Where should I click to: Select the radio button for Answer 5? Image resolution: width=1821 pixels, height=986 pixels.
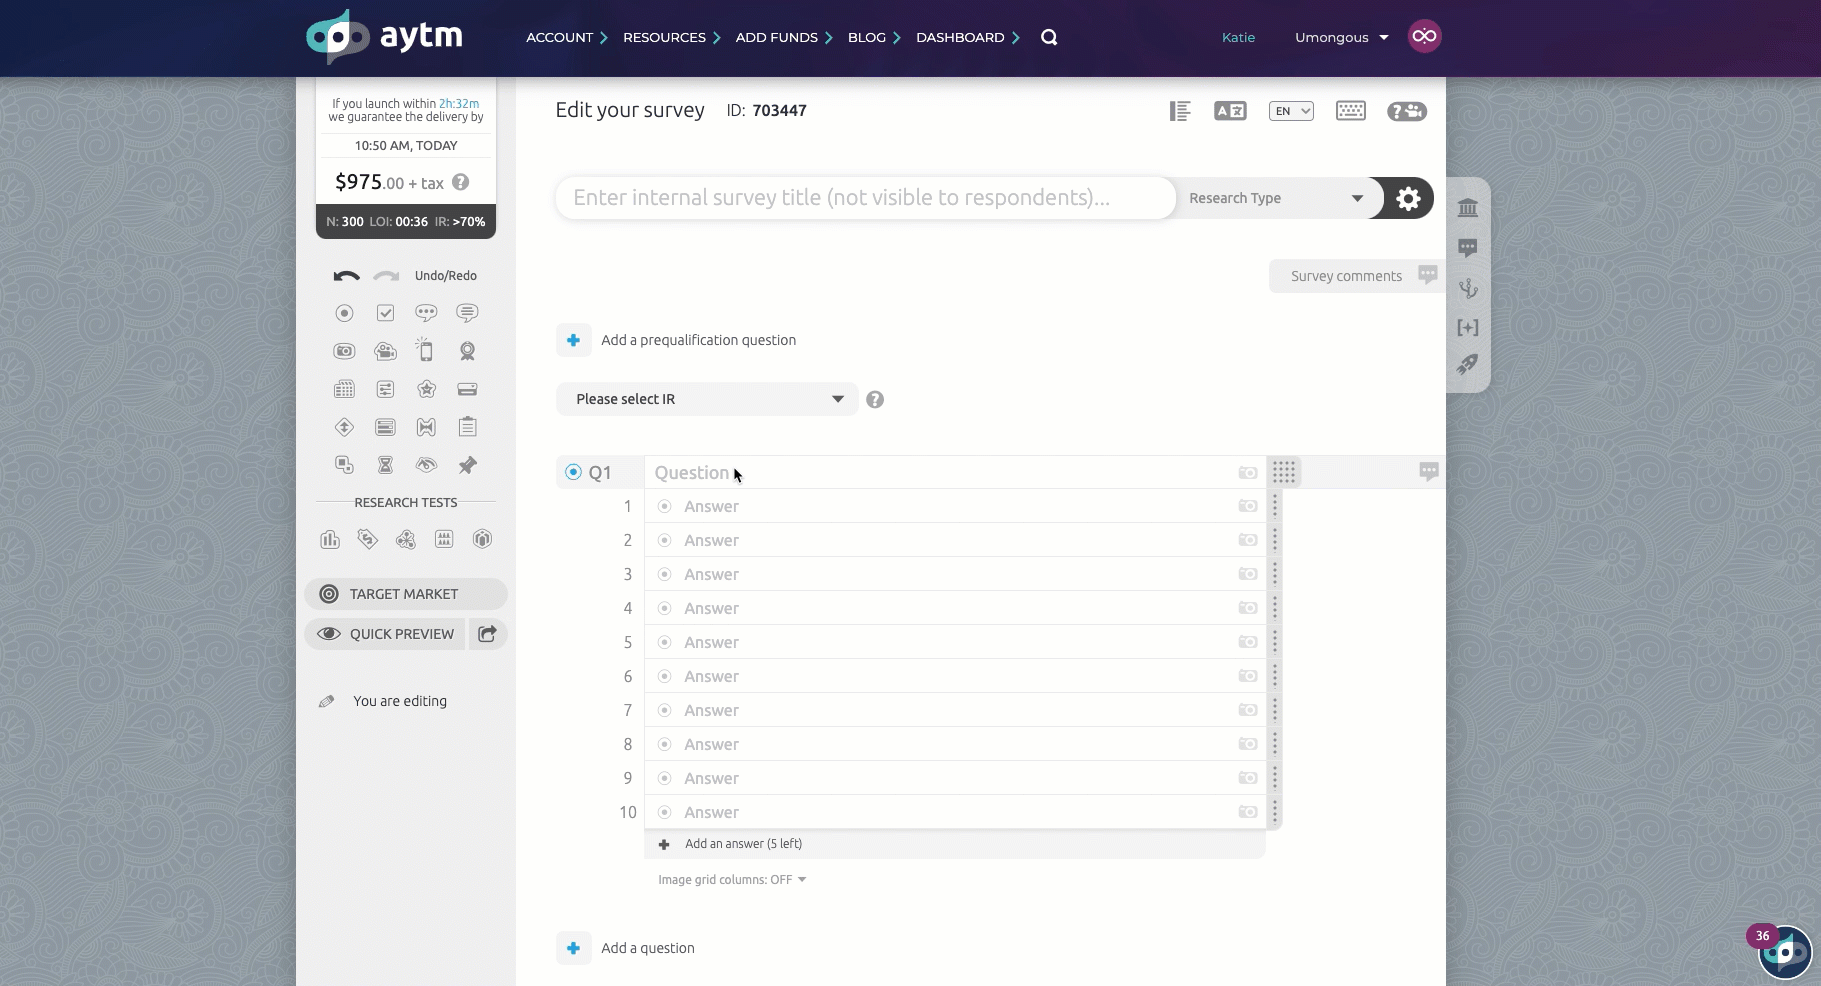click(x=664, y=643)
